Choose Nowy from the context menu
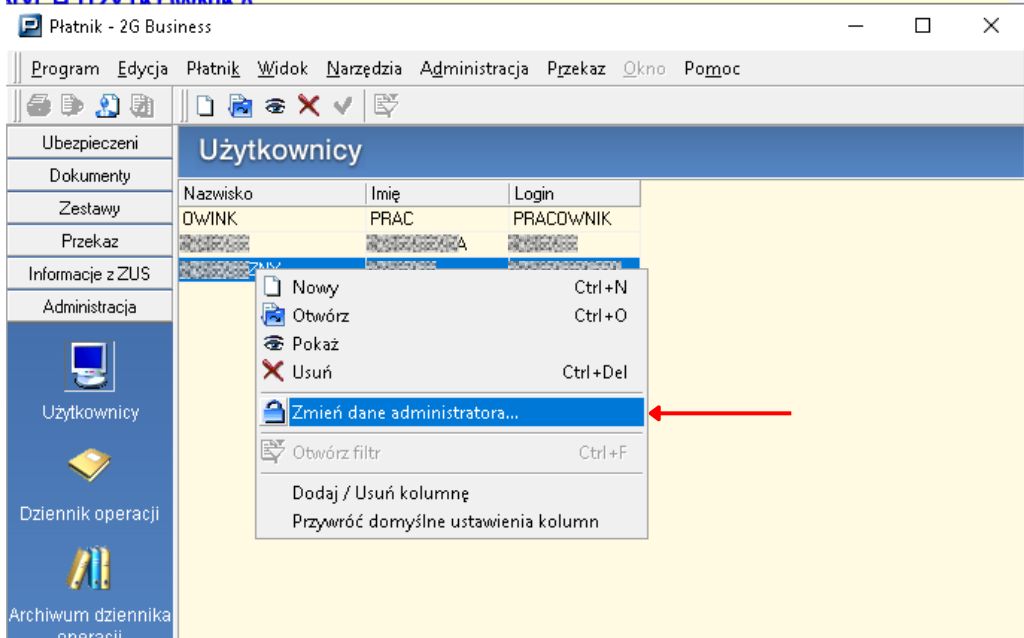This screenshot has width=1024, height=638. [451, 287]
